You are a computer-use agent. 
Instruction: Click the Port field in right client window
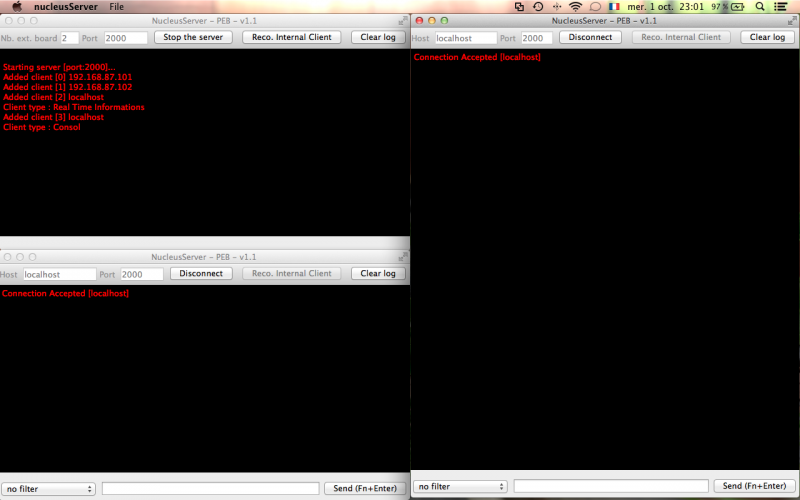537,38
